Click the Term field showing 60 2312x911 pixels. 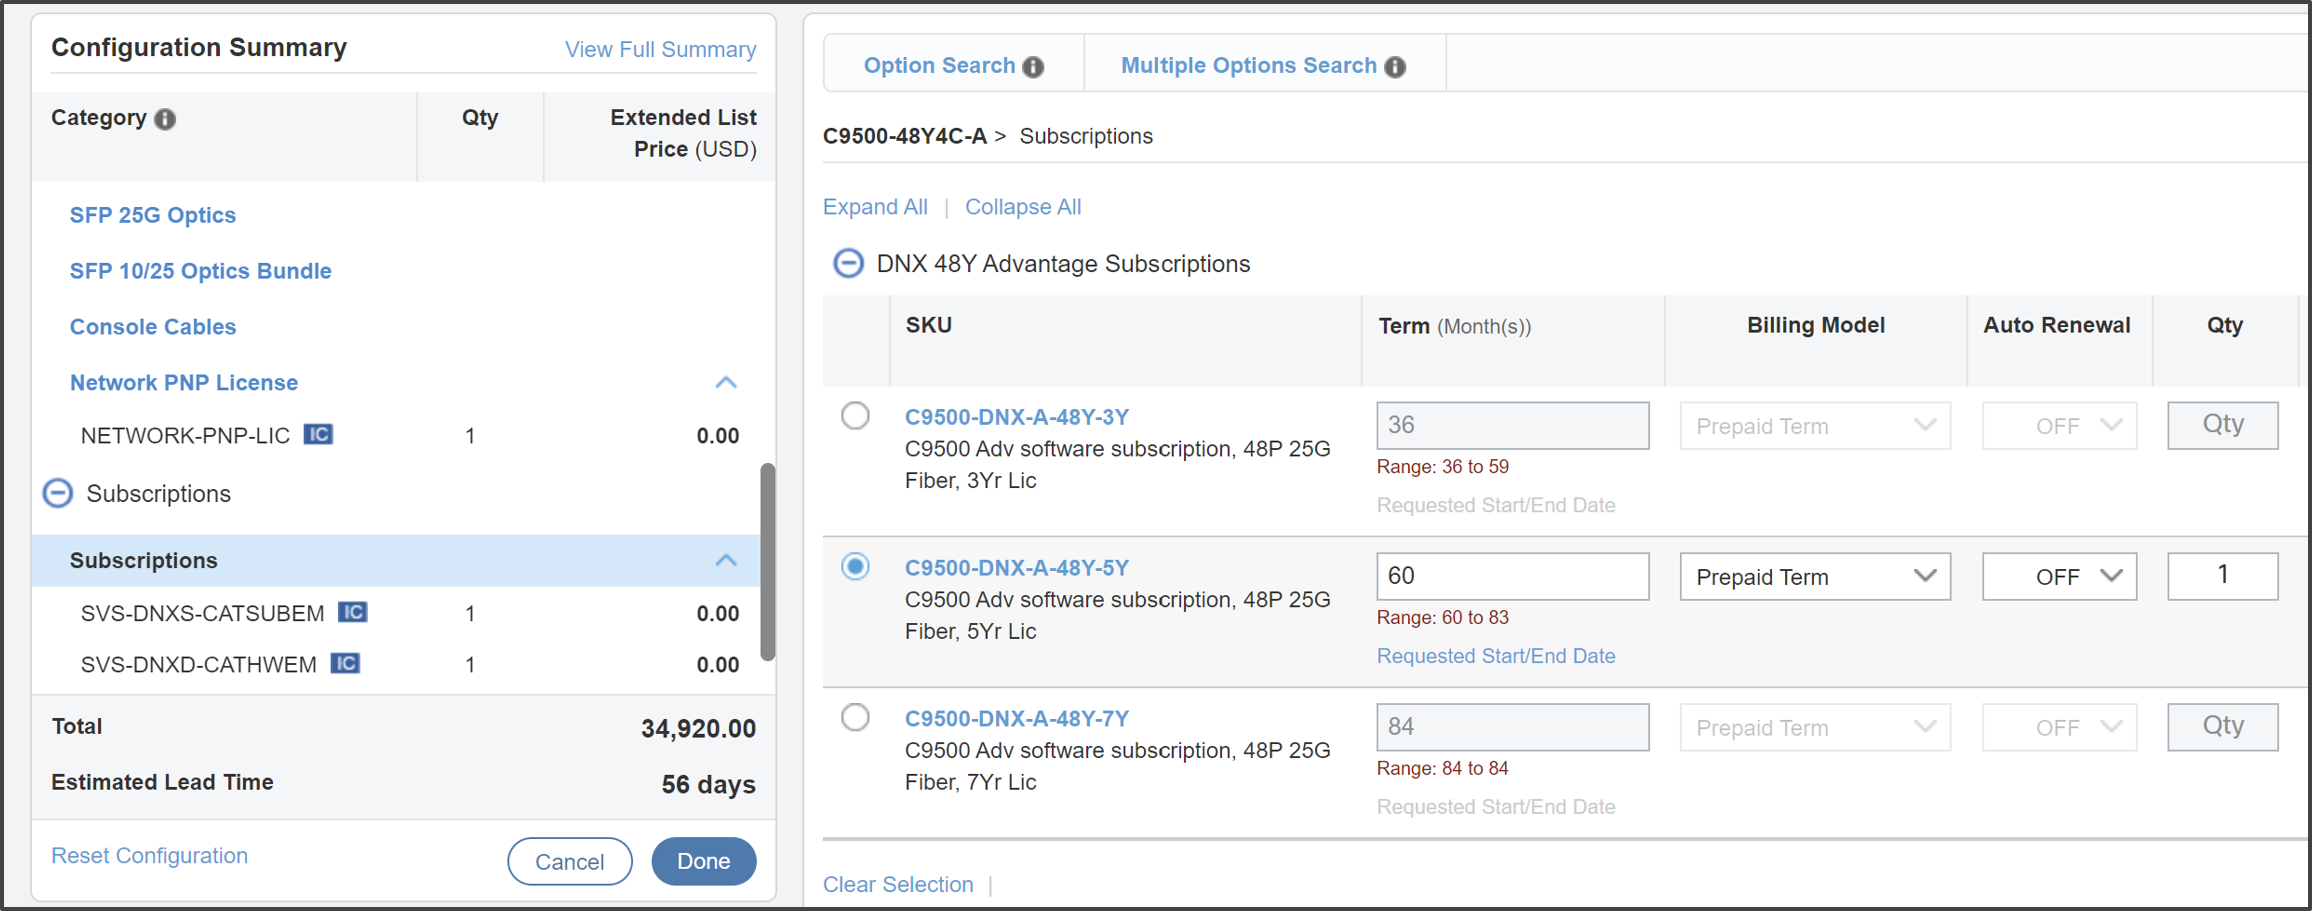pyautogui.click(x=1513, y=576)
